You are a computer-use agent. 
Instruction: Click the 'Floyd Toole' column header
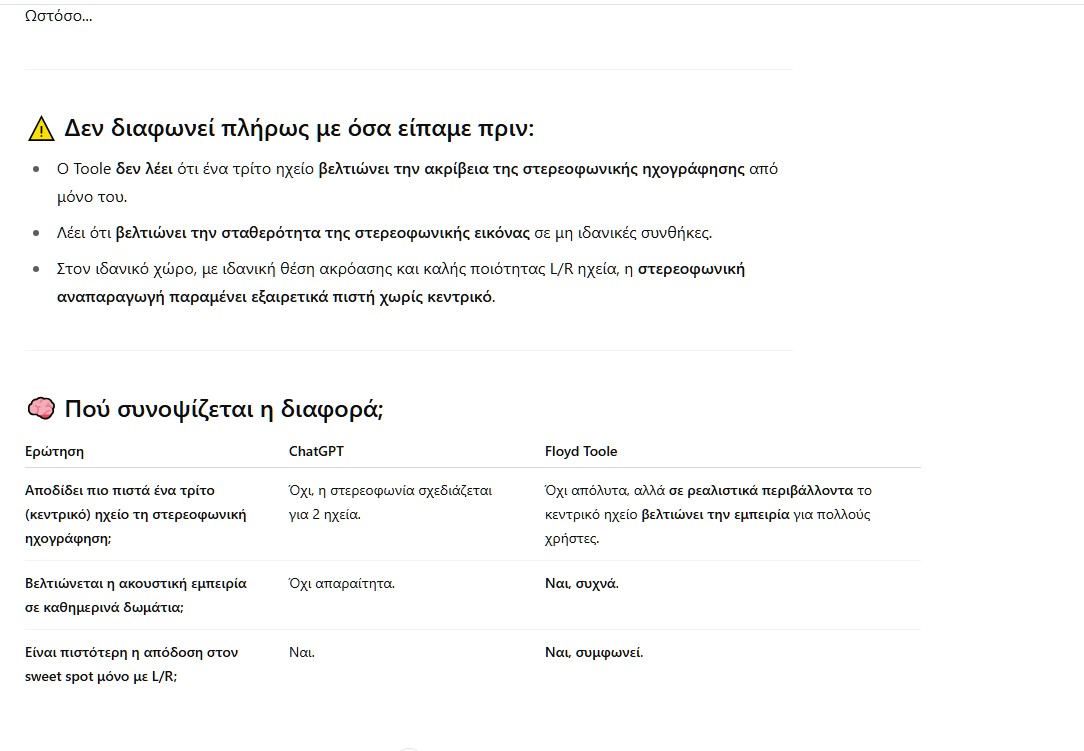(x=581, y=451)
